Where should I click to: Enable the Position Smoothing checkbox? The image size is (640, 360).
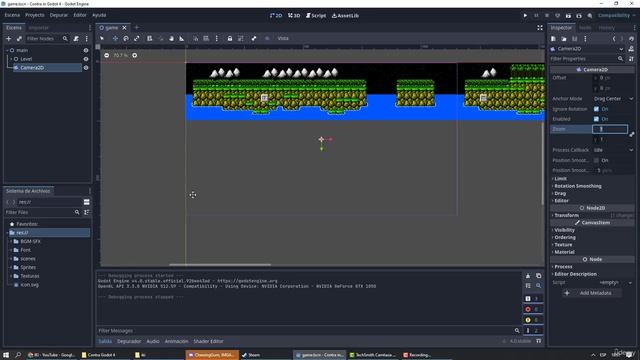click(596, 160)
